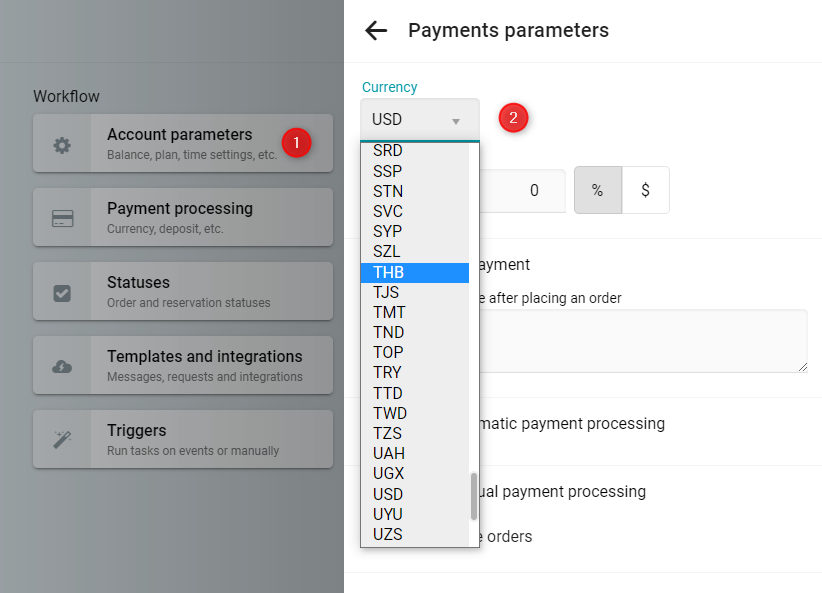Open Templates and integrations section
822x593 pixels.
pyautogui.click(x=183, y=365)
